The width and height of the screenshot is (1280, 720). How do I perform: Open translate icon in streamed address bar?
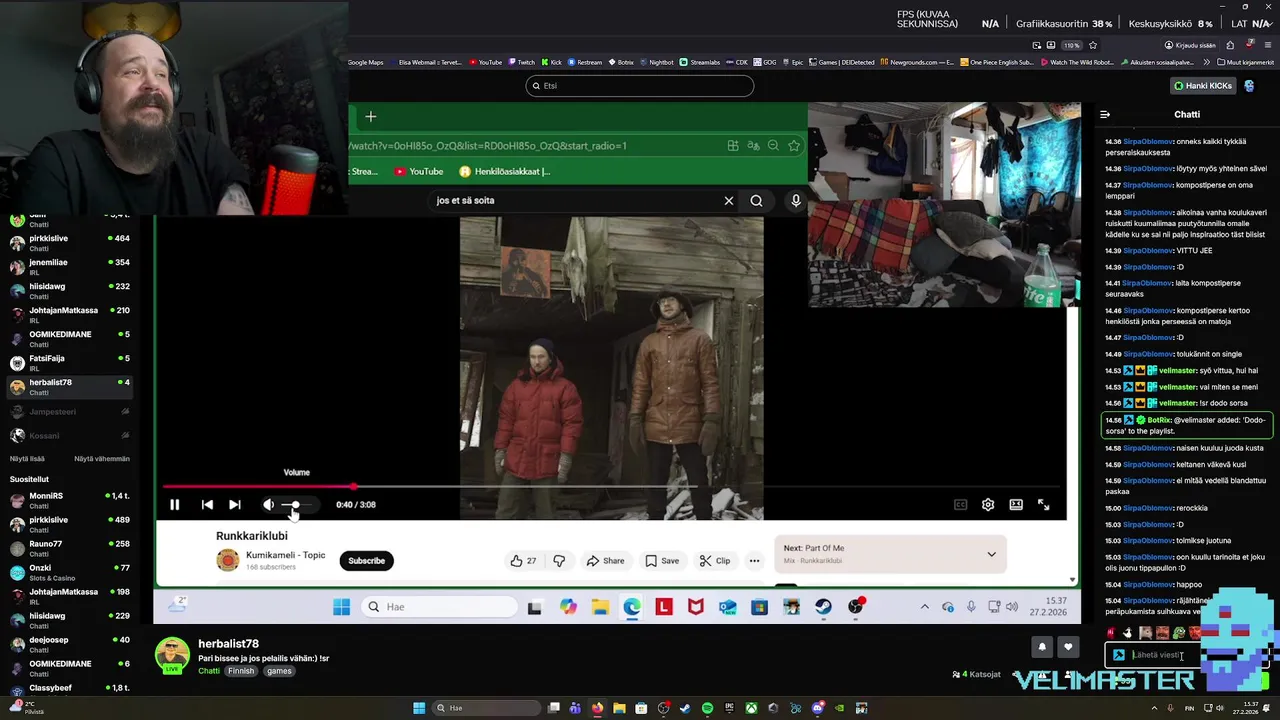tap(753, 146)
